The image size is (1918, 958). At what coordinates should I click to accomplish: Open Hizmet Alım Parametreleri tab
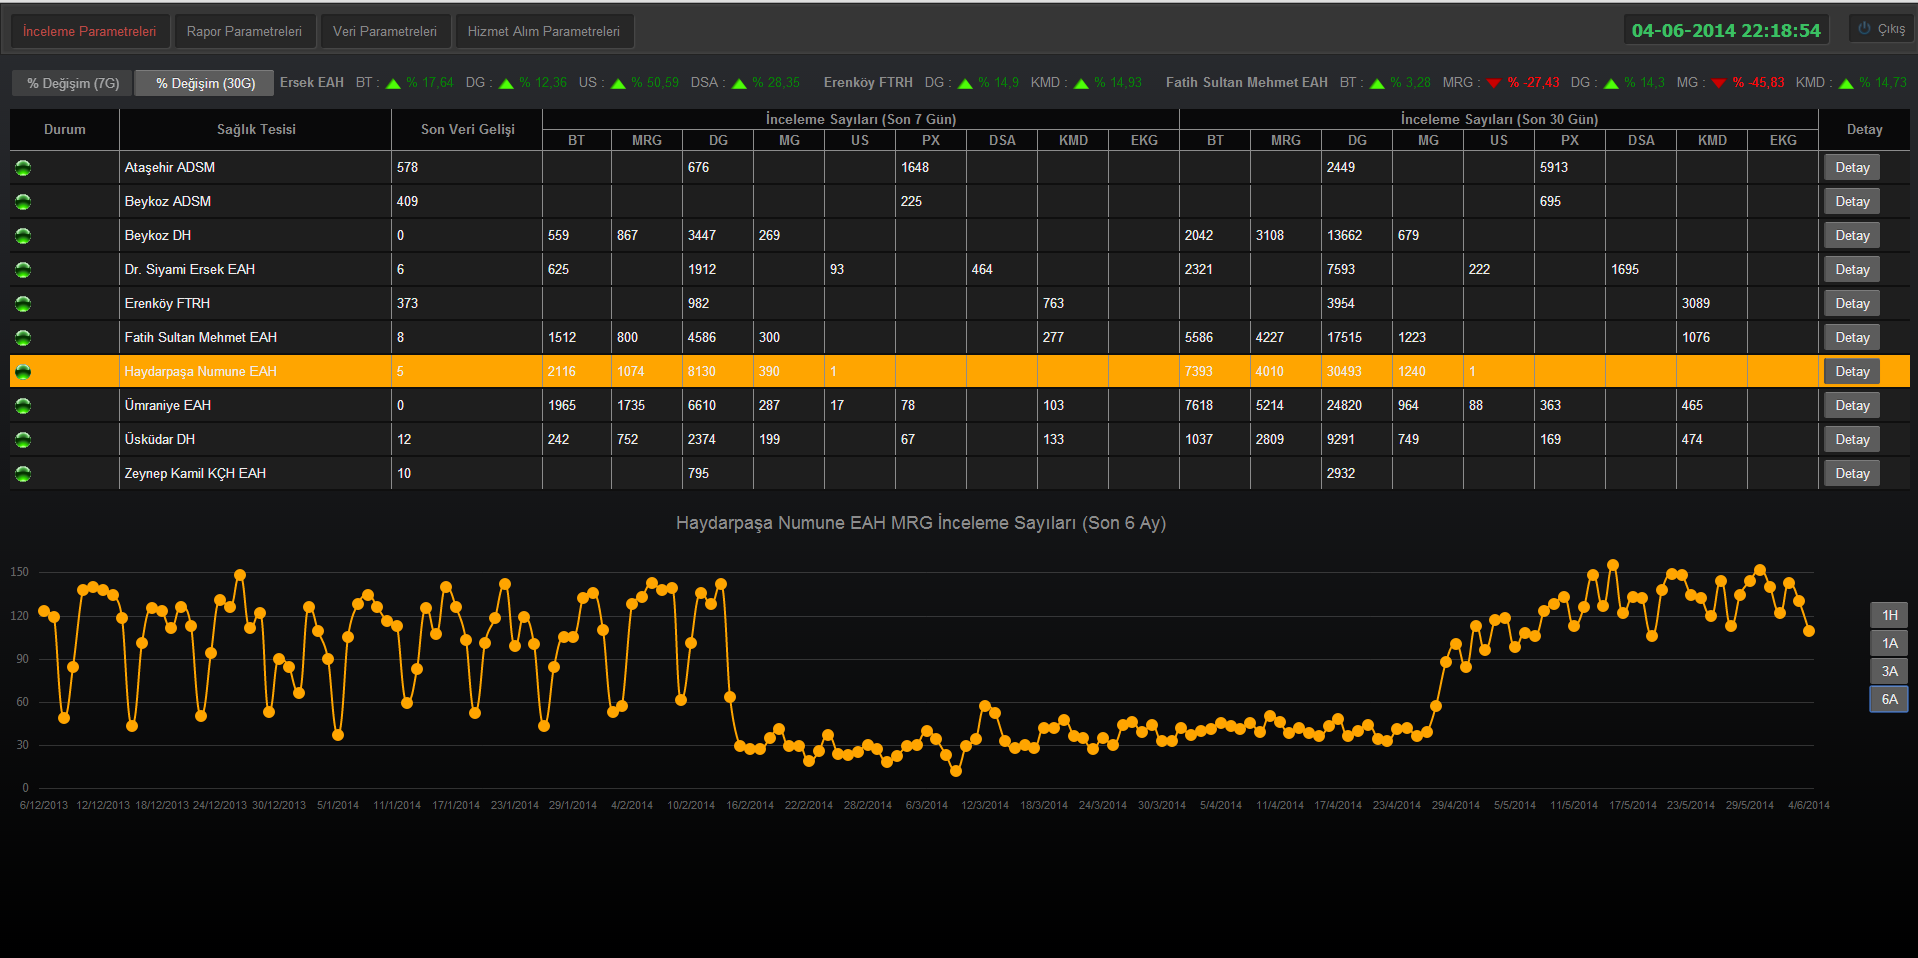(544, 31)
